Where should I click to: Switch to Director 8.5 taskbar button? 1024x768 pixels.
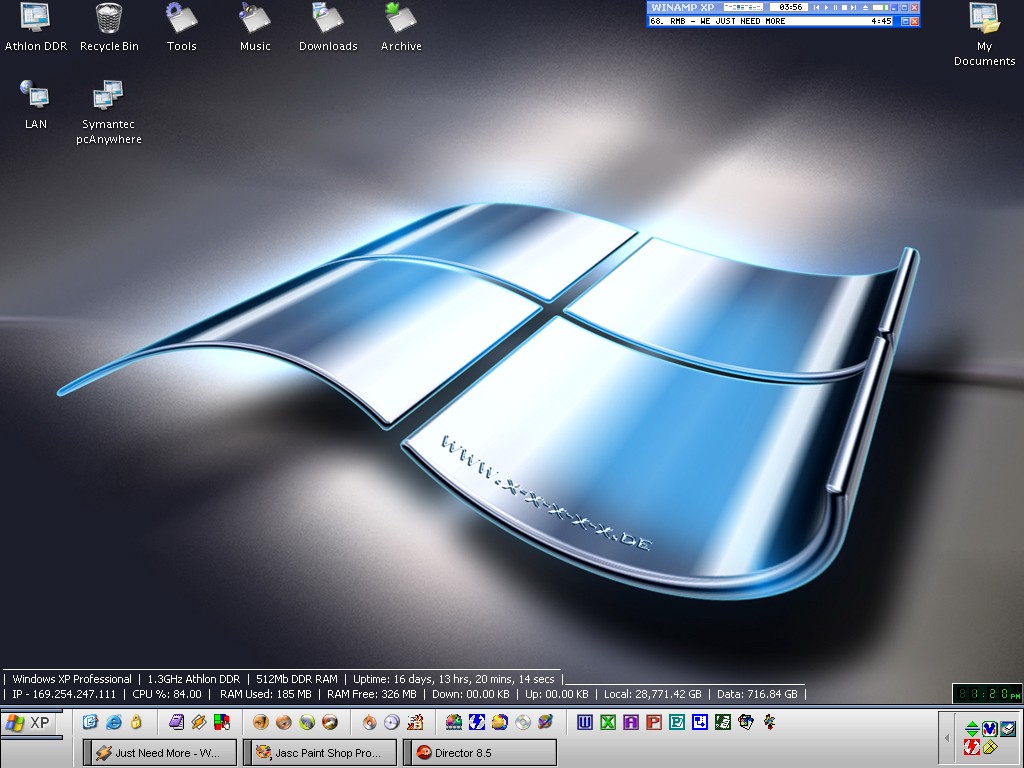point(480,753)
